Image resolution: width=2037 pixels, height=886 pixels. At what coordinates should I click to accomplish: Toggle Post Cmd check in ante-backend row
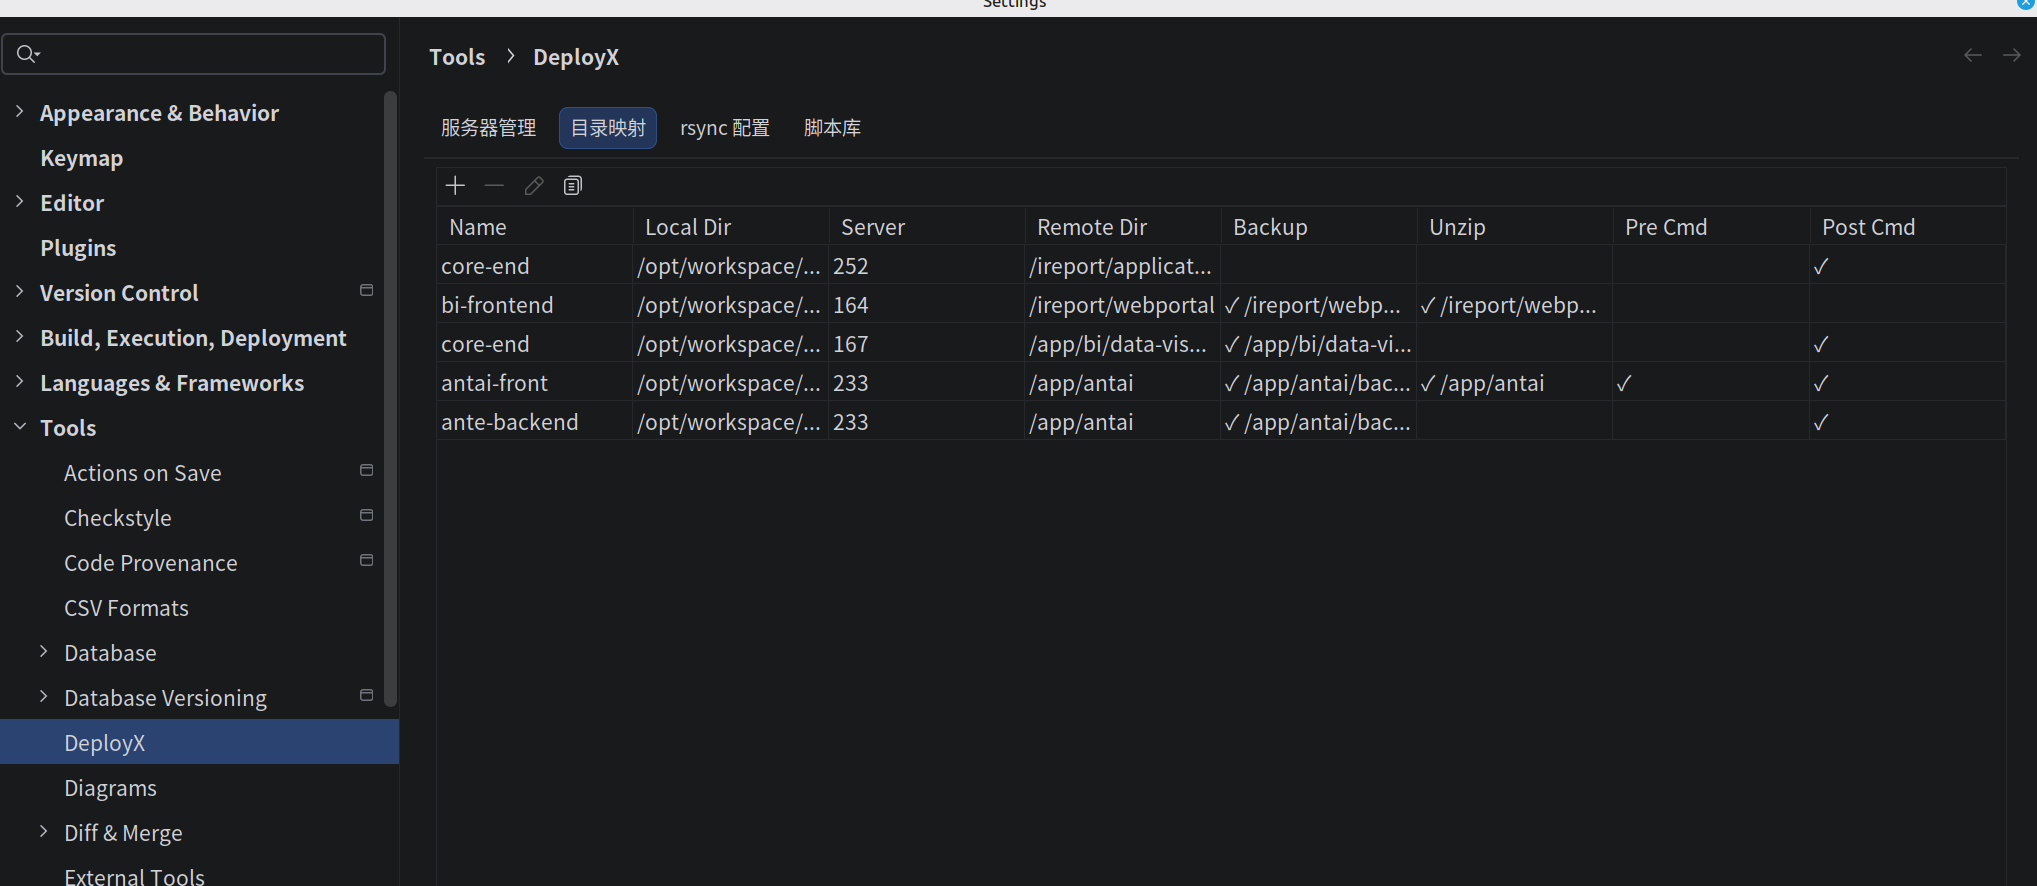point(1821,422)
